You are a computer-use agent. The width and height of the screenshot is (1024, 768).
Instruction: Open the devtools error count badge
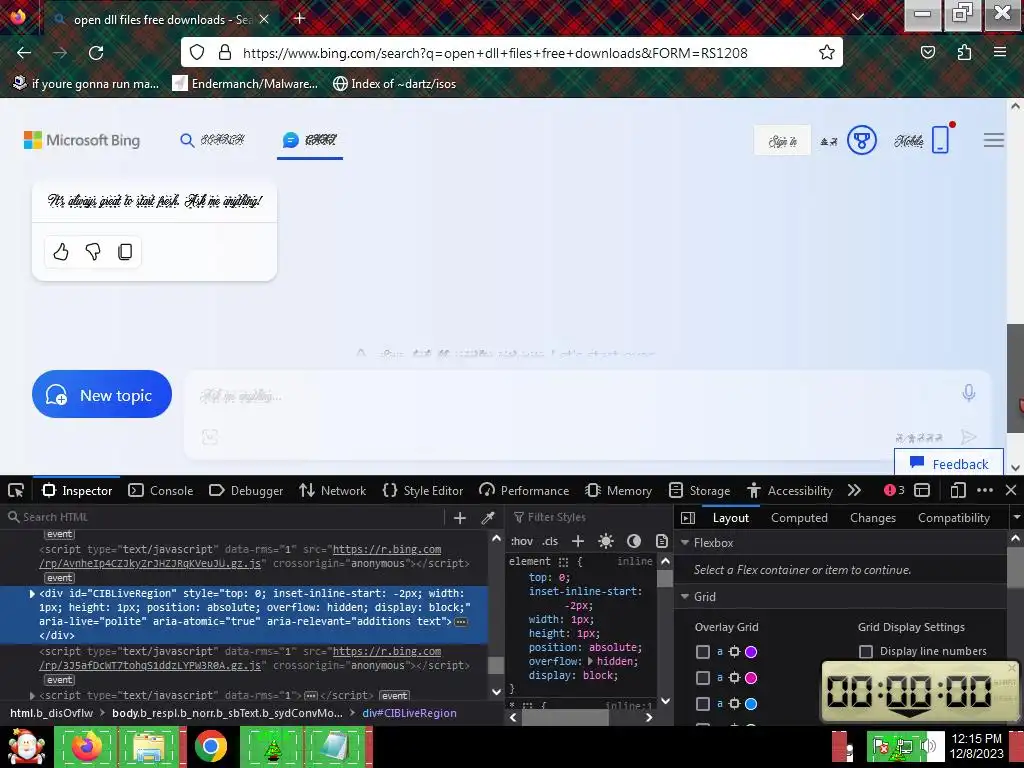point(894,490)
